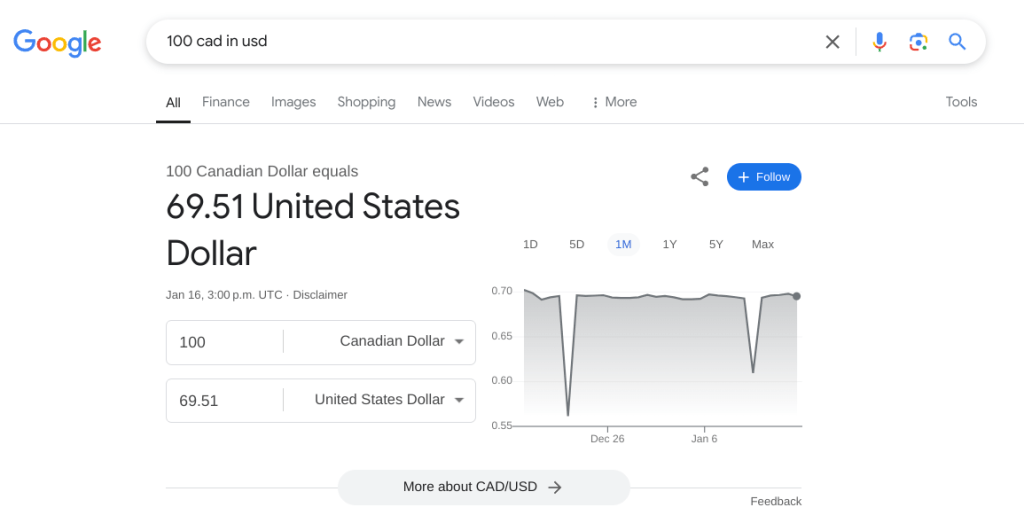This screenshot has width=1024, height=515.
Task: Open More about CAD/USD
Action: (x=483, y=487)
